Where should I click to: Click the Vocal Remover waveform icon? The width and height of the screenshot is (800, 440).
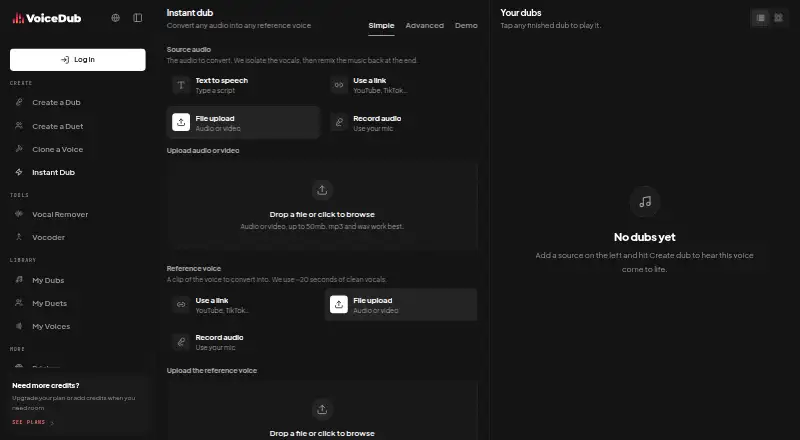[19, 214]
